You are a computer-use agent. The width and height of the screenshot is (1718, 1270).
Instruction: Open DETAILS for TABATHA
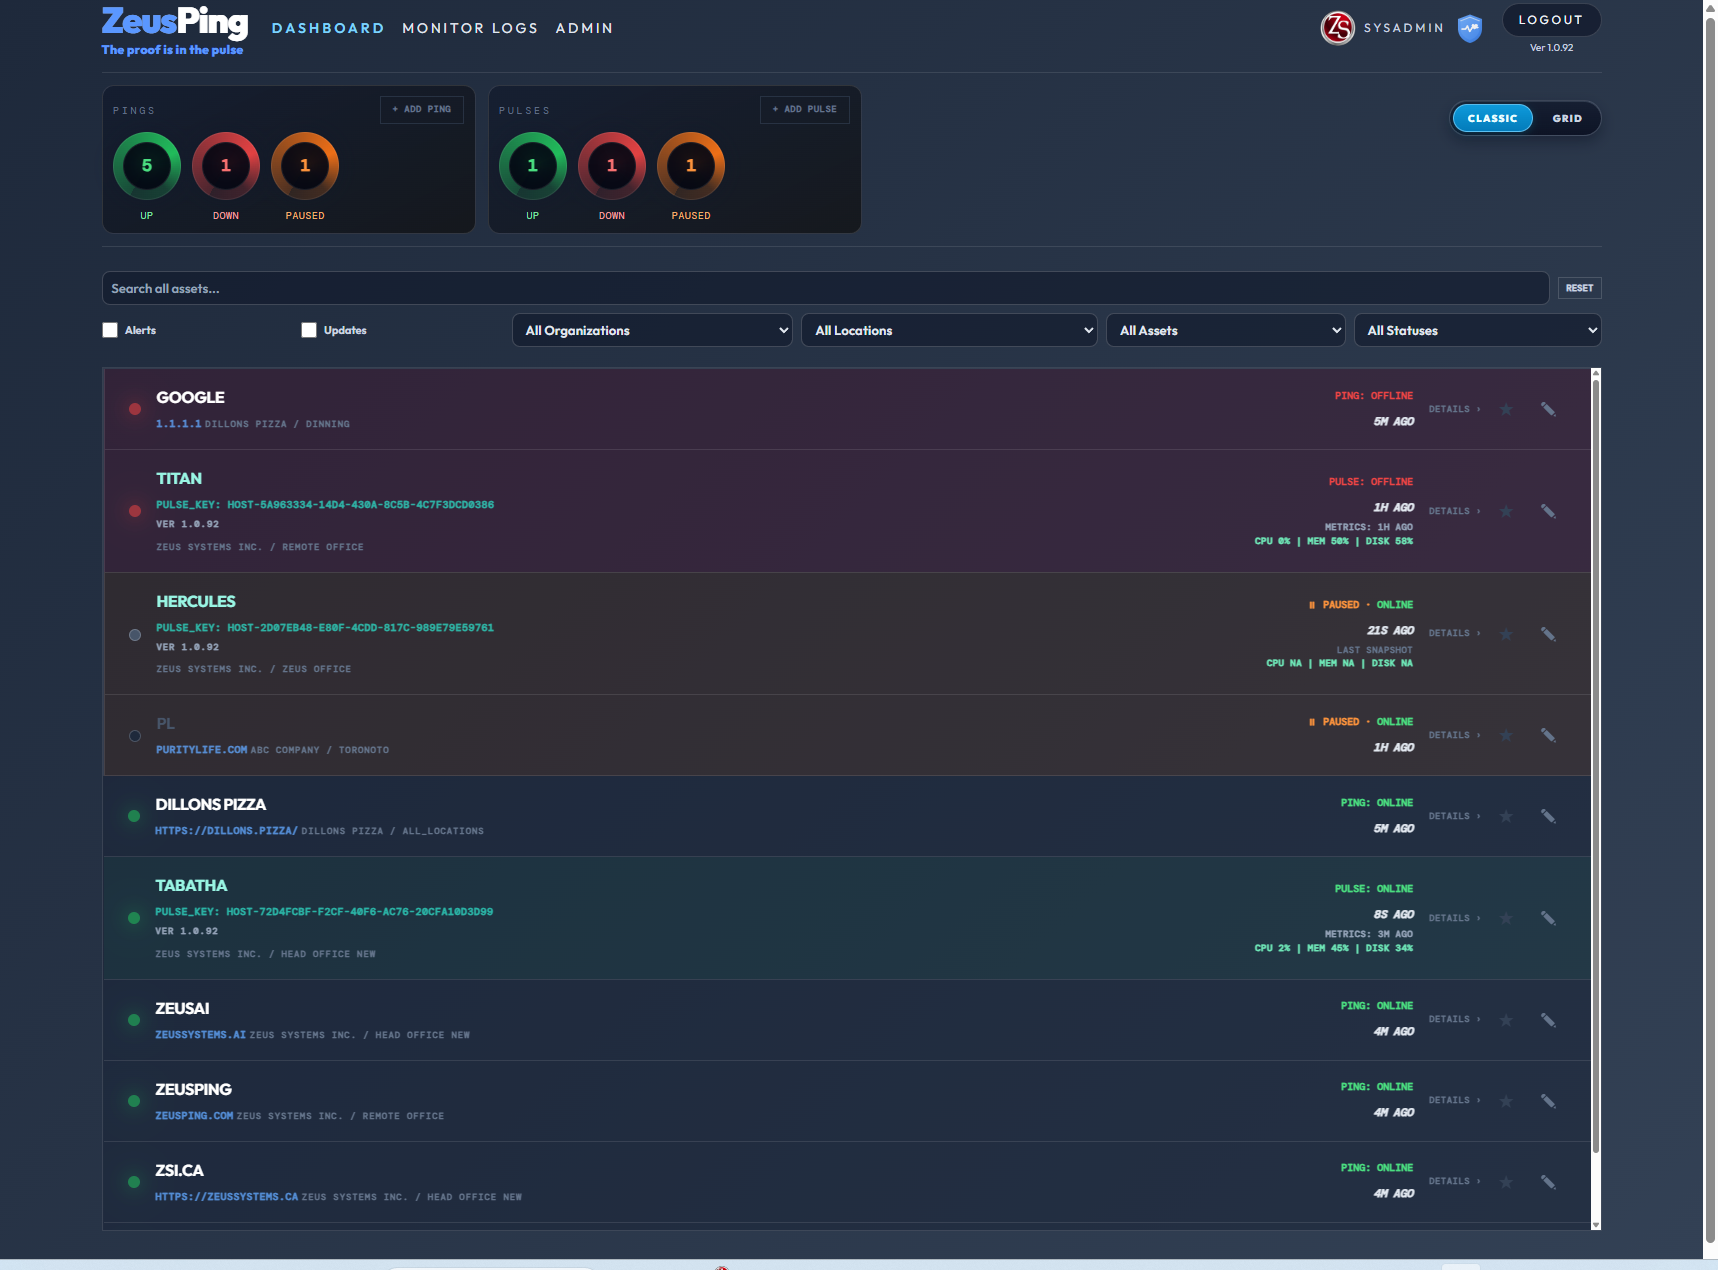click(1454, 918)
